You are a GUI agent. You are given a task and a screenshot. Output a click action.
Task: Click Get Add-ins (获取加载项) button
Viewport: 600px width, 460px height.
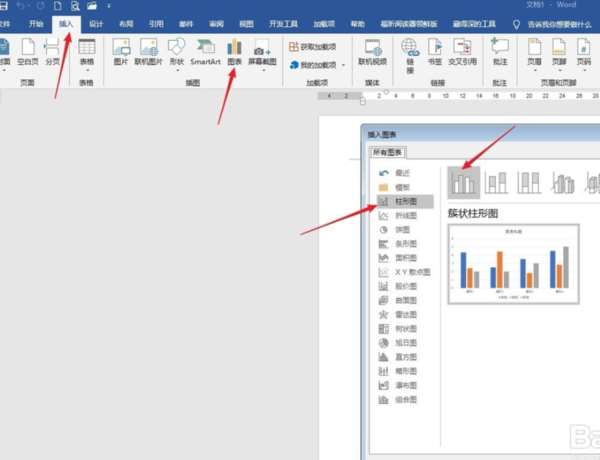pyautogui.click(x=313, y=47)
